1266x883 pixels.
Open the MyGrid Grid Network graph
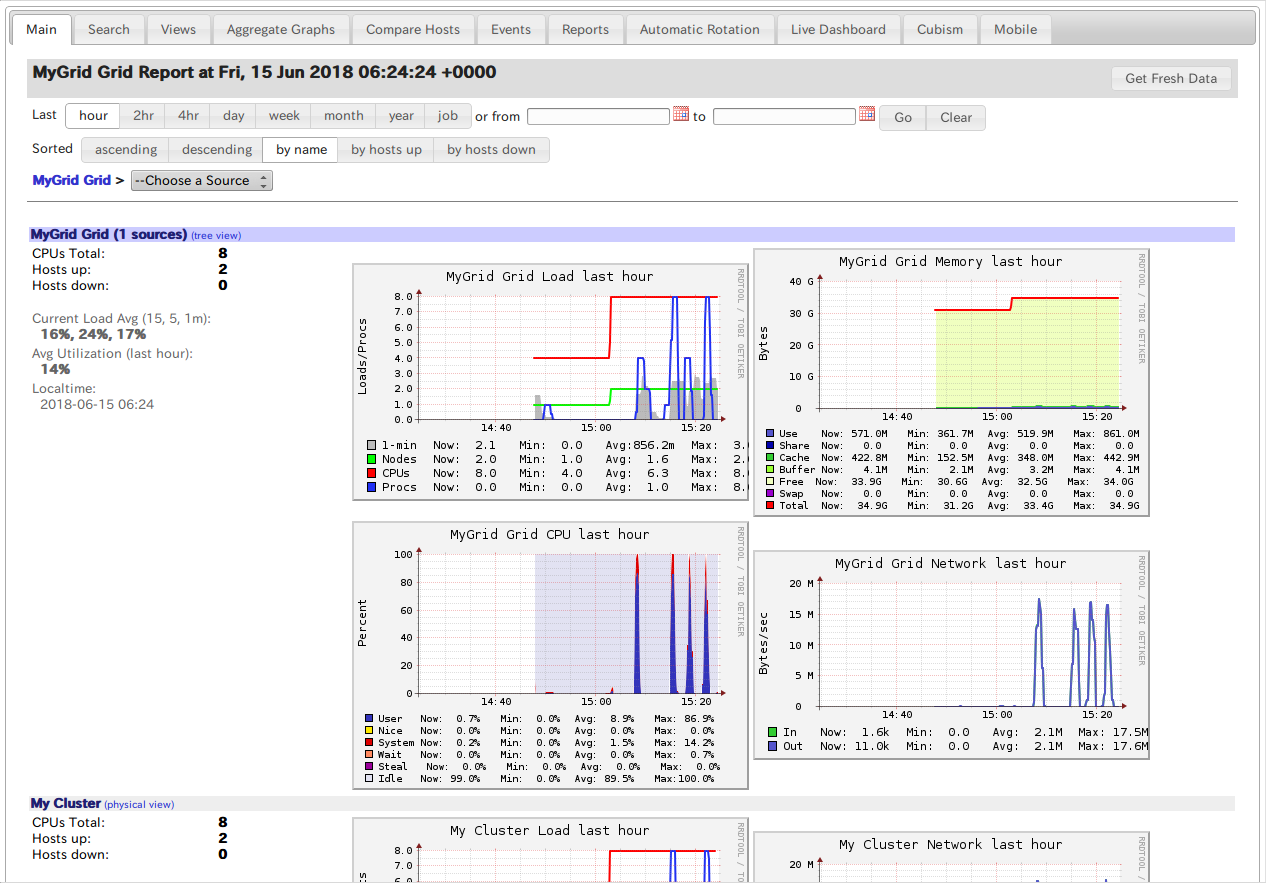[x=951, y=655]
